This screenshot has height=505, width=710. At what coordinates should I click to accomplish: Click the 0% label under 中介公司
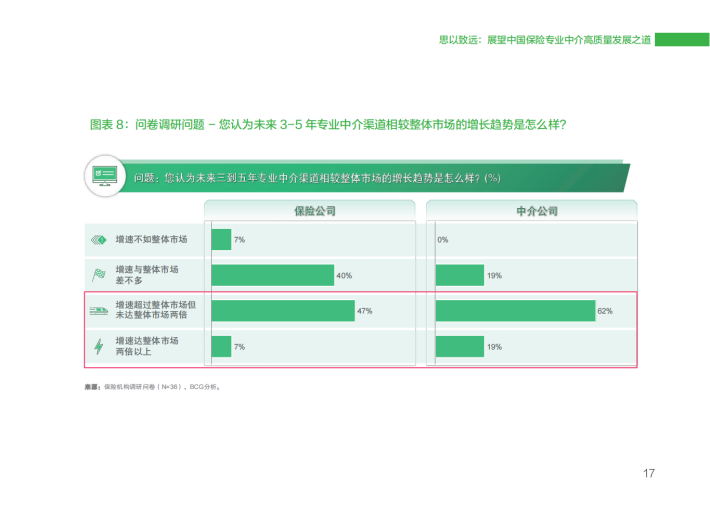(x=442, y=240)
